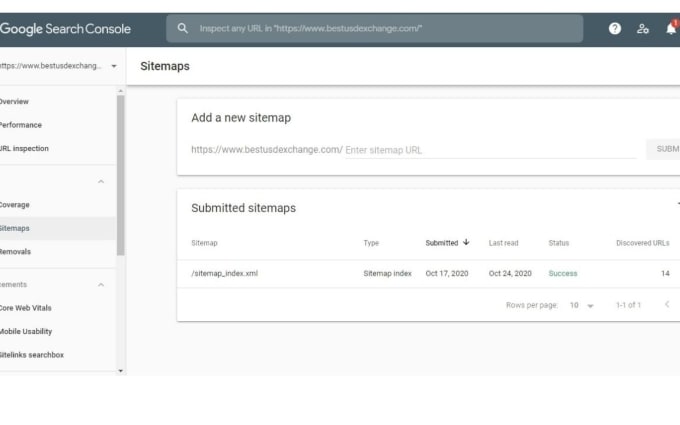This screenshot has width=680, height=425.
Task: Open Mobile Usability report
Action: 26,331
